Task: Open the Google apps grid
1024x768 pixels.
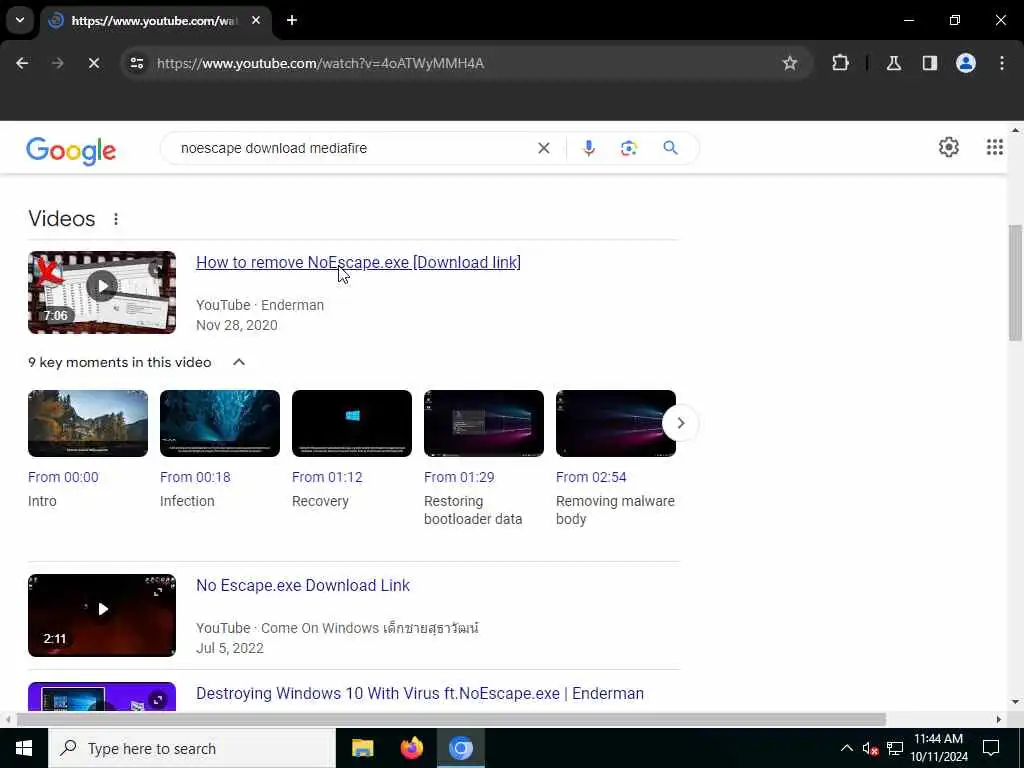Action: (x=994, y=147)
